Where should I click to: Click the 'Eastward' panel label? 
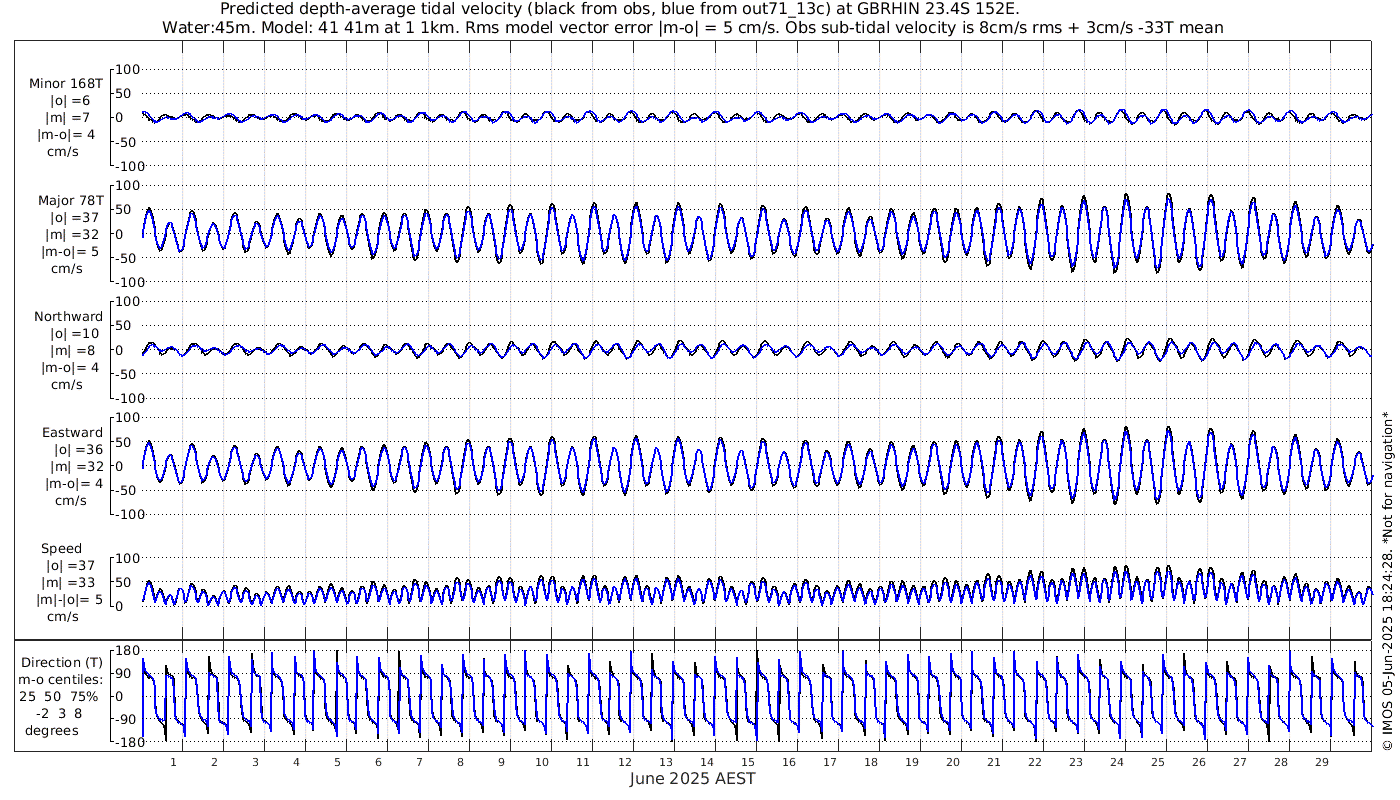tap(71, 433)
